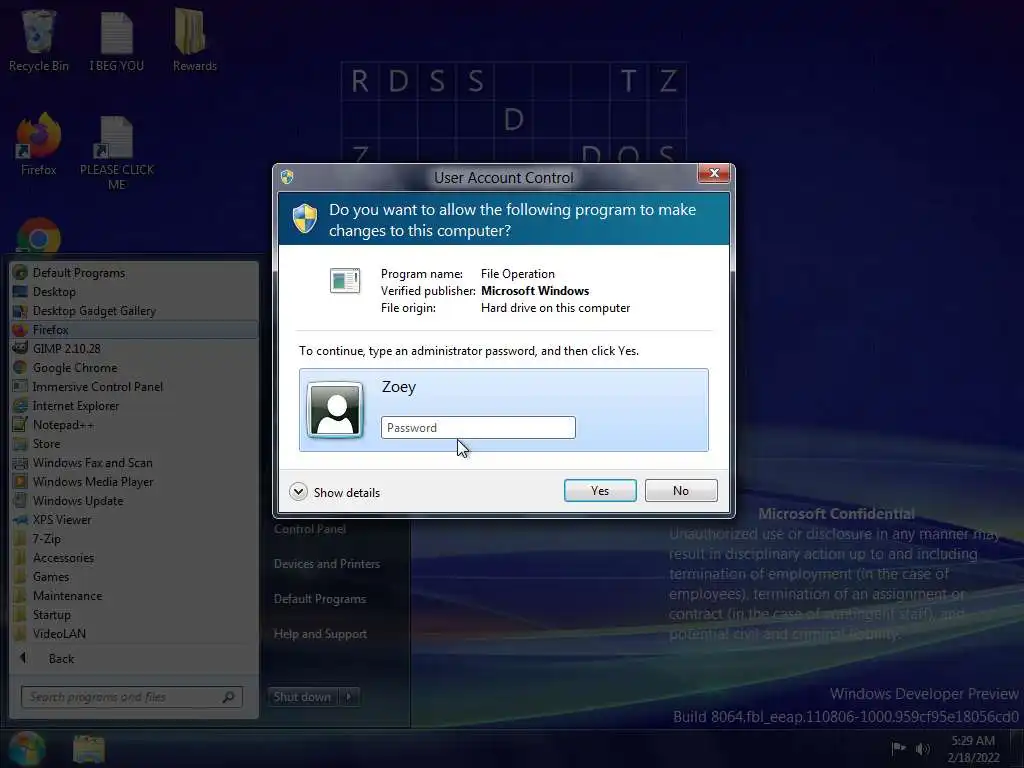Click the Action Center flag tray icon

(x=899, y=748)
